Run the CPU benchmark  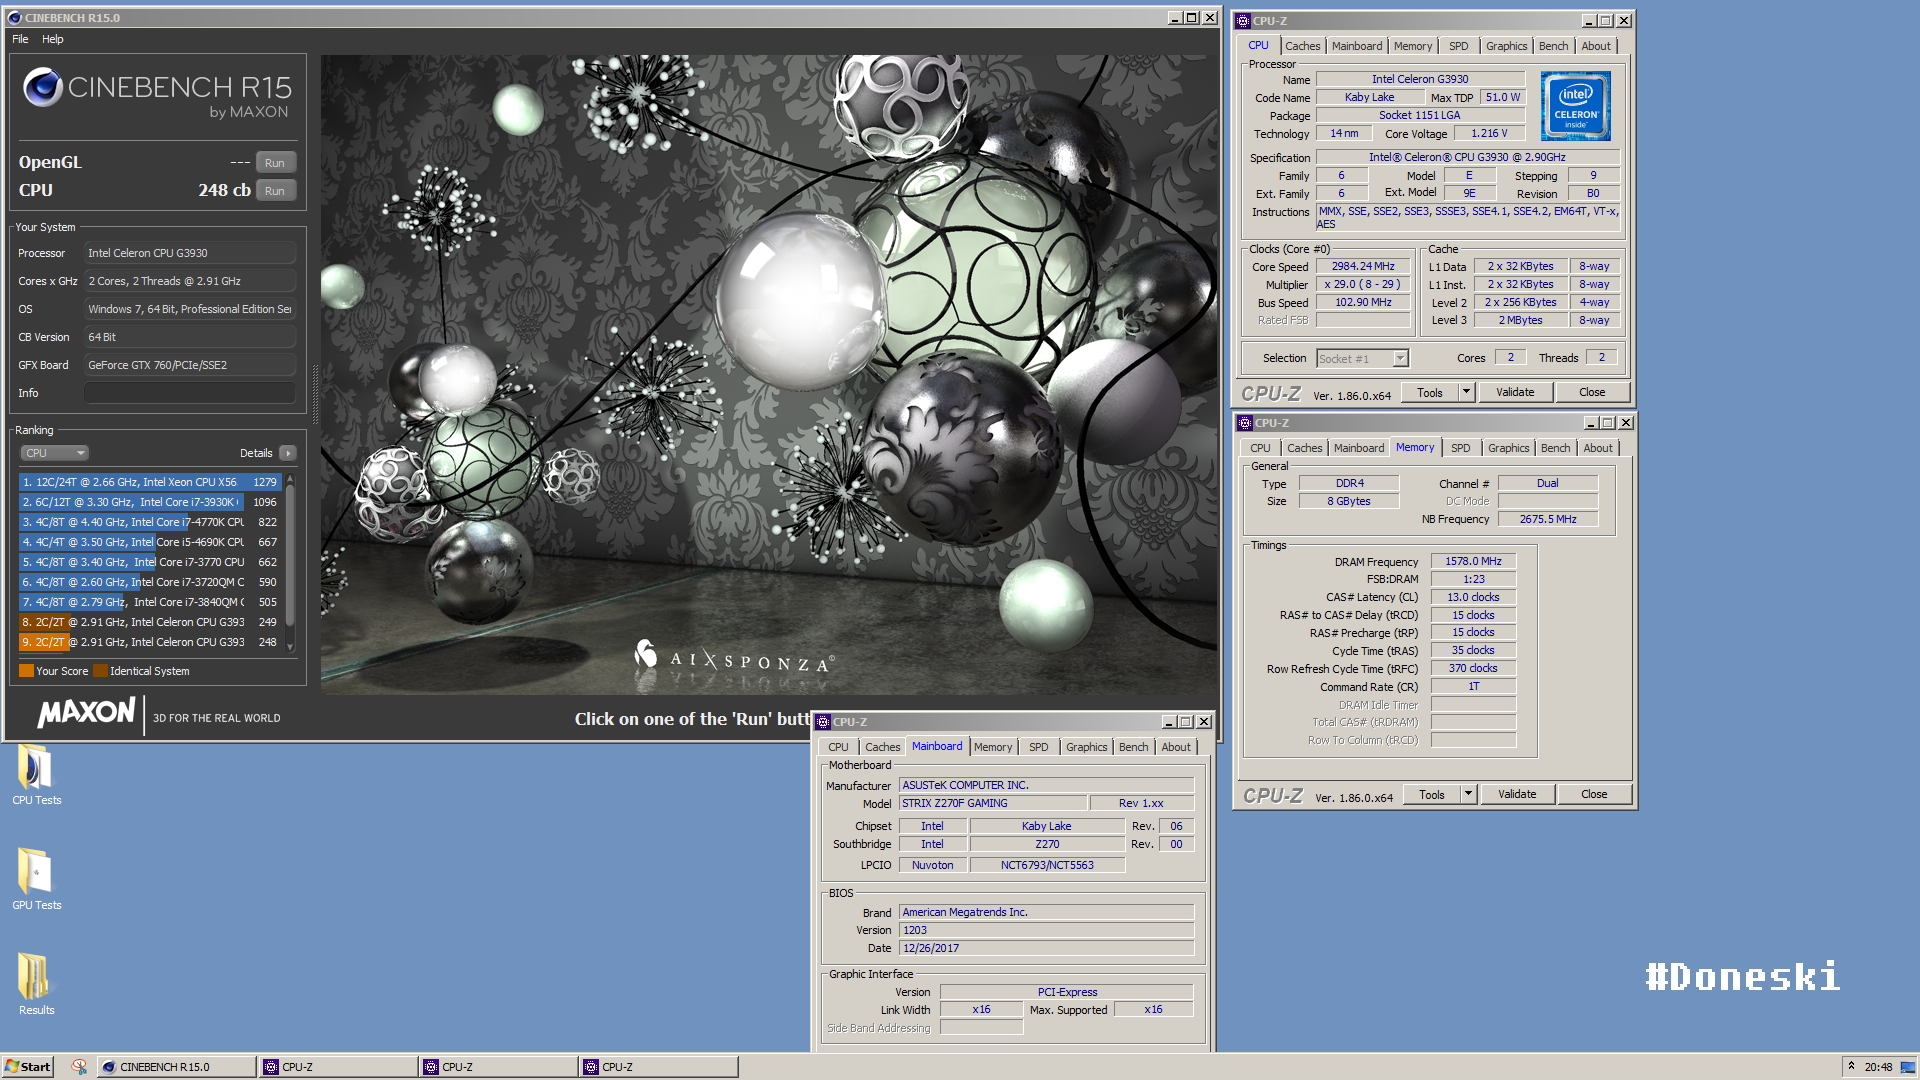pyautogui.click(x=275, y=191)
